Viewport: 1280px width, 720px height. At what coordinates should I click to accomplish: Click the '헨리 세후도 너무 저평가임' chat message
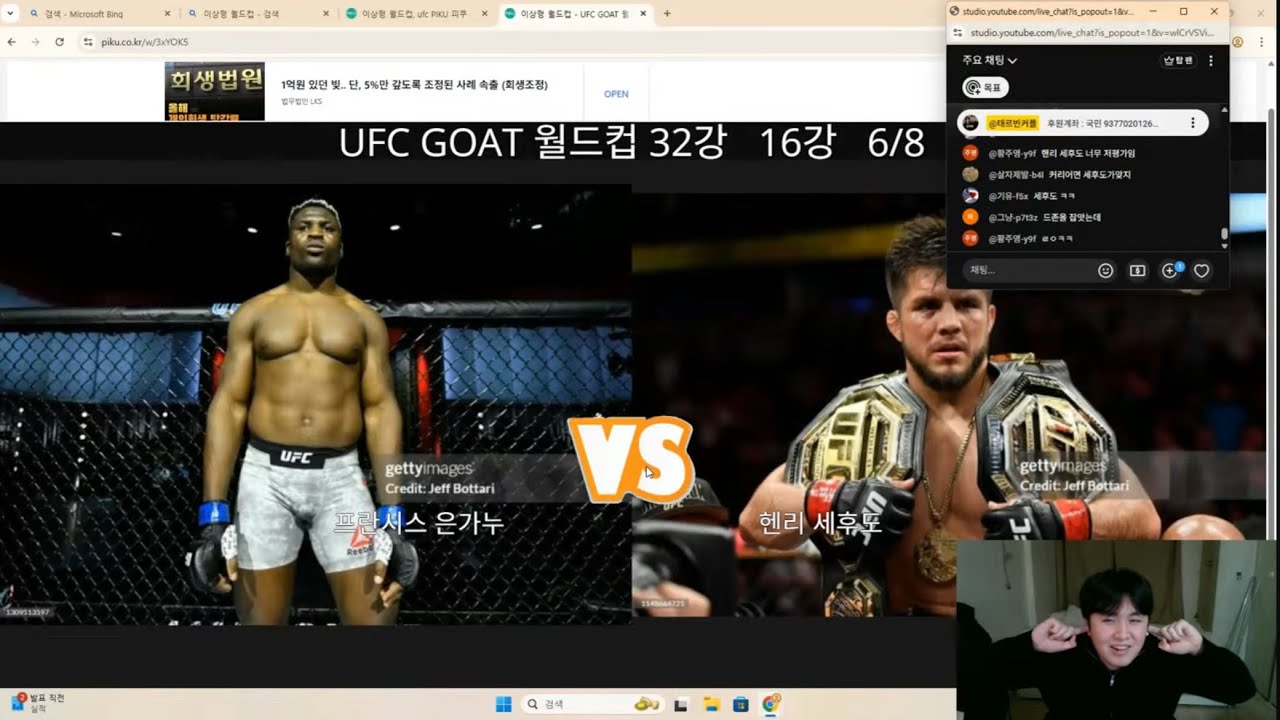1088,153
